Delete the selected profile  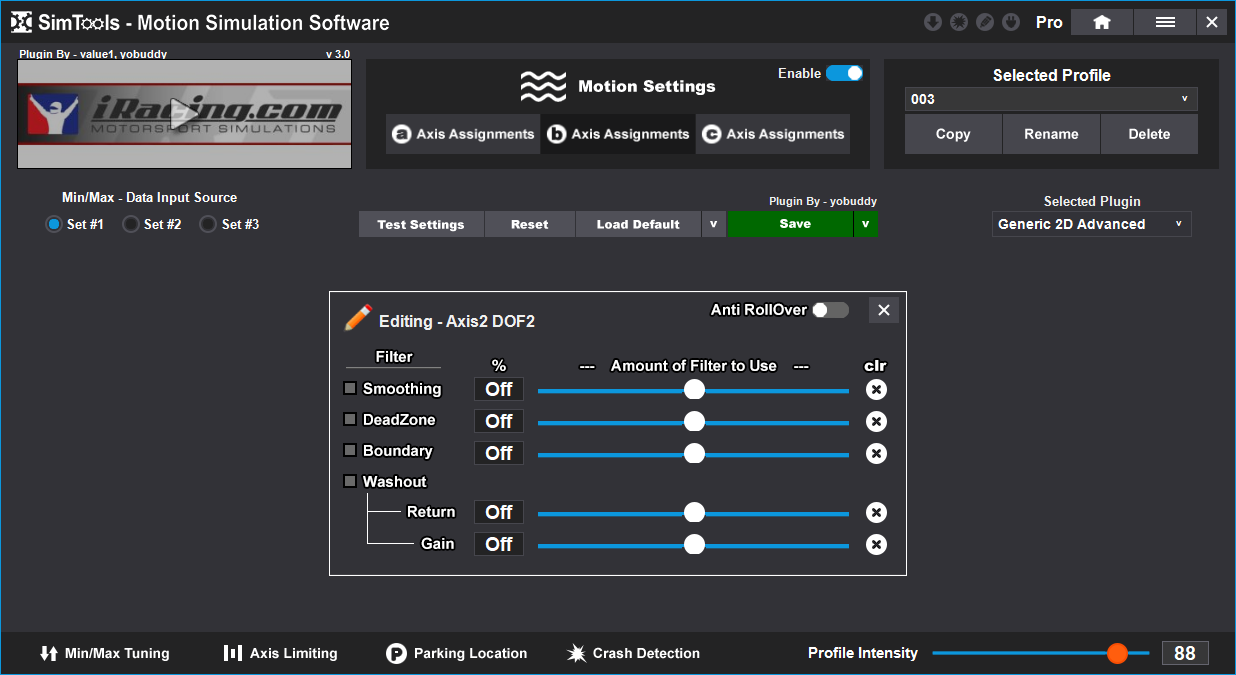click(1149, 134)
